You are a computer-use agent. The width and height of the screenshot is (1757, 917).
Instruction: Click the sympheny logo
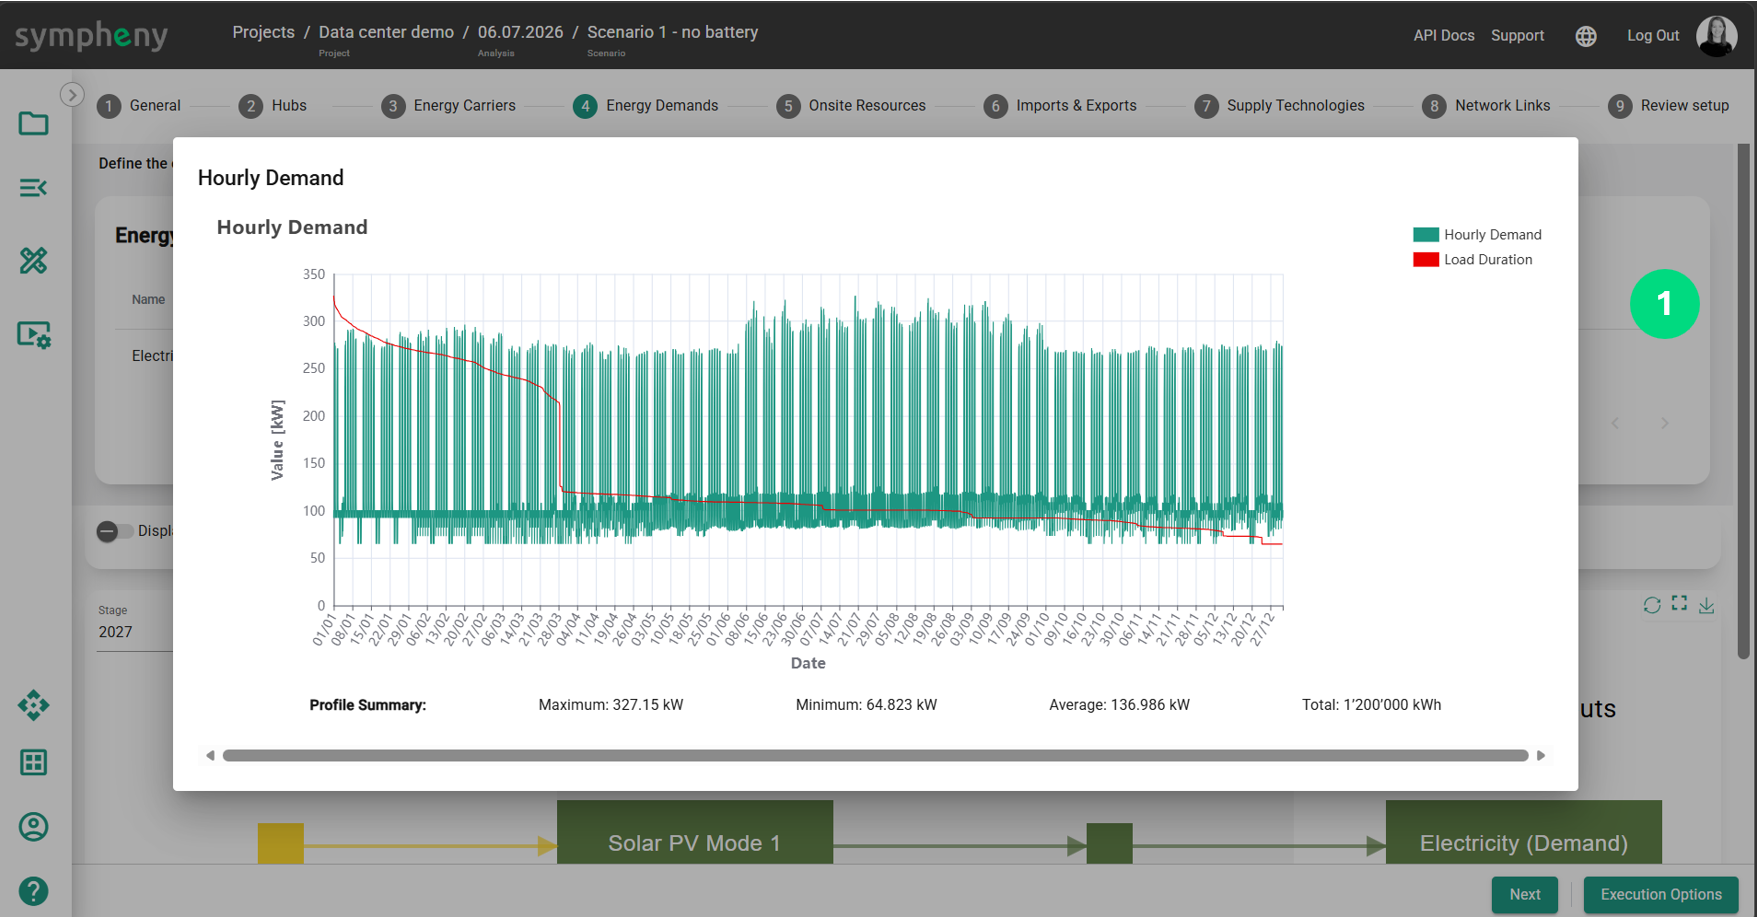point(91,36)
